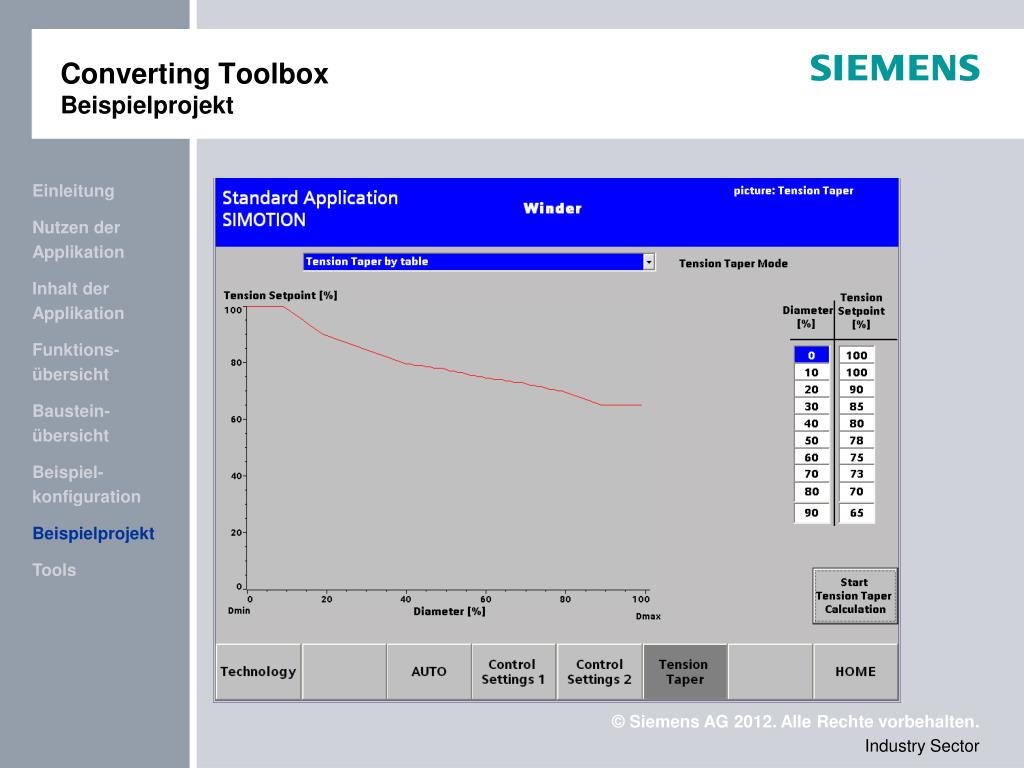Edit Tension Setpoint for diameter 20

856,389
